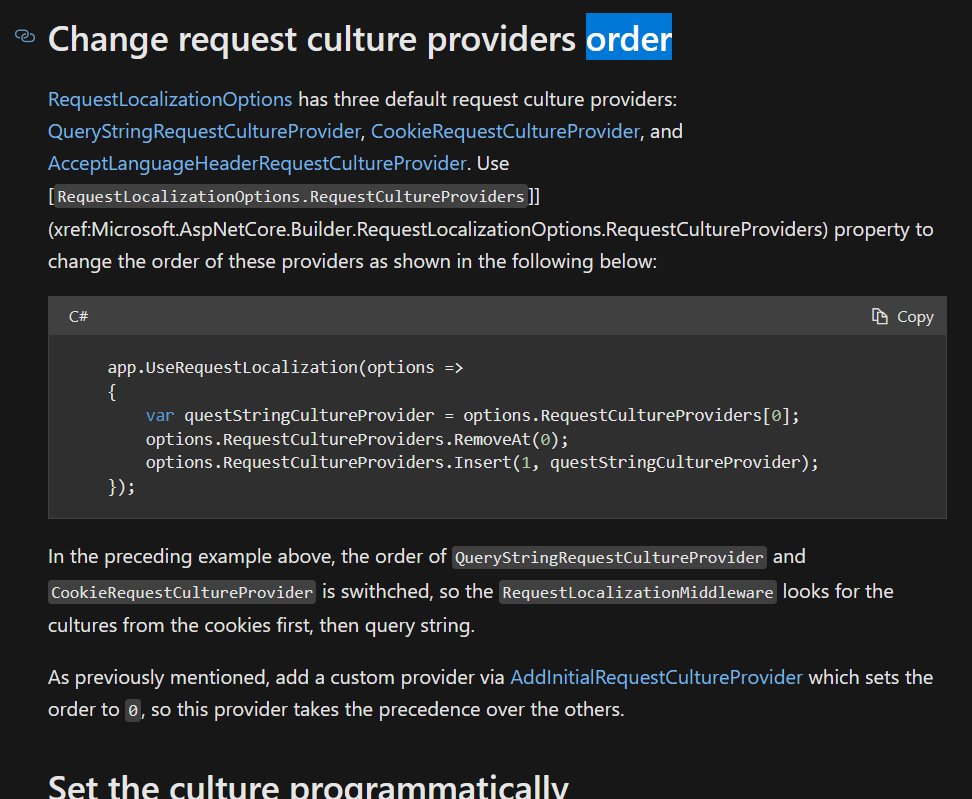Open the RequestLocalizationOptions link
This screenshot has height=799, width=972.
tap(169, 99)
